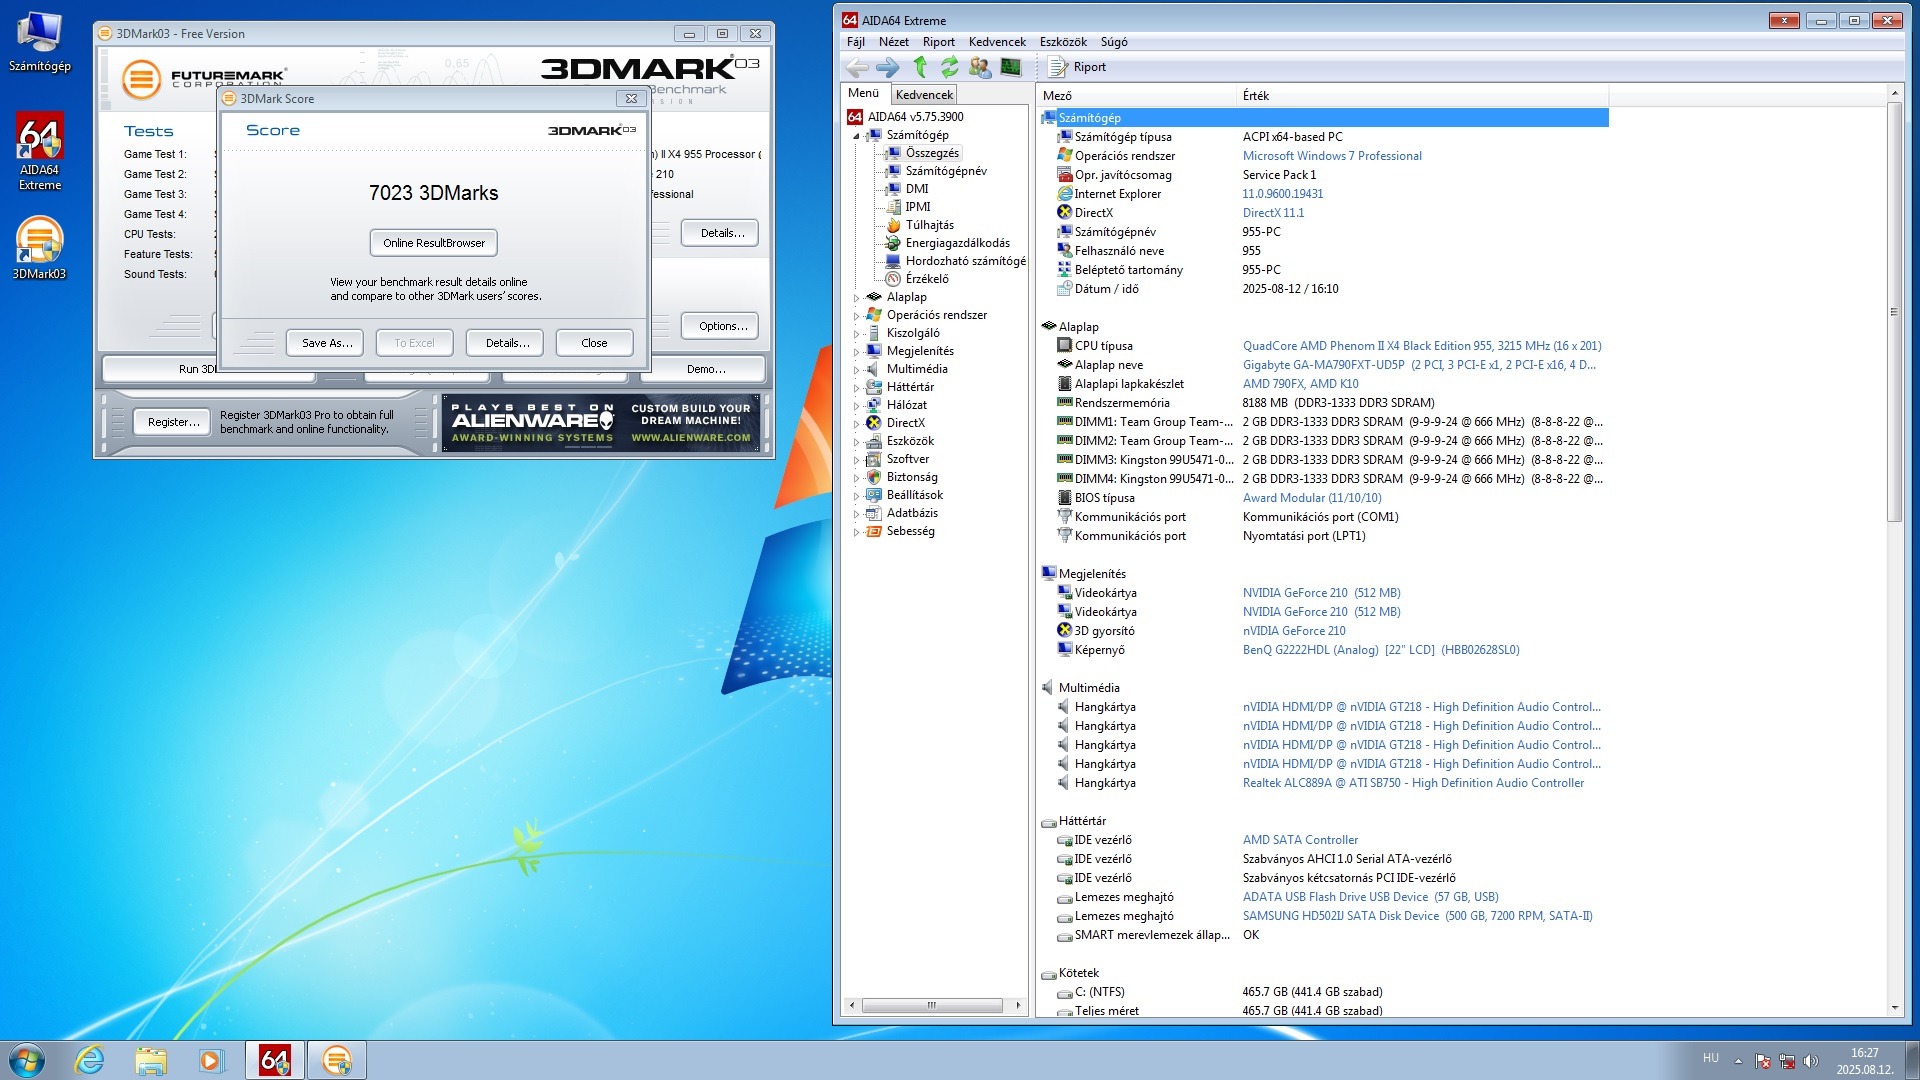The image size is (1920, 1080).
Task: Click the two-people users toolbar icon
Action: pyautogui.click(x=980, y=67)
